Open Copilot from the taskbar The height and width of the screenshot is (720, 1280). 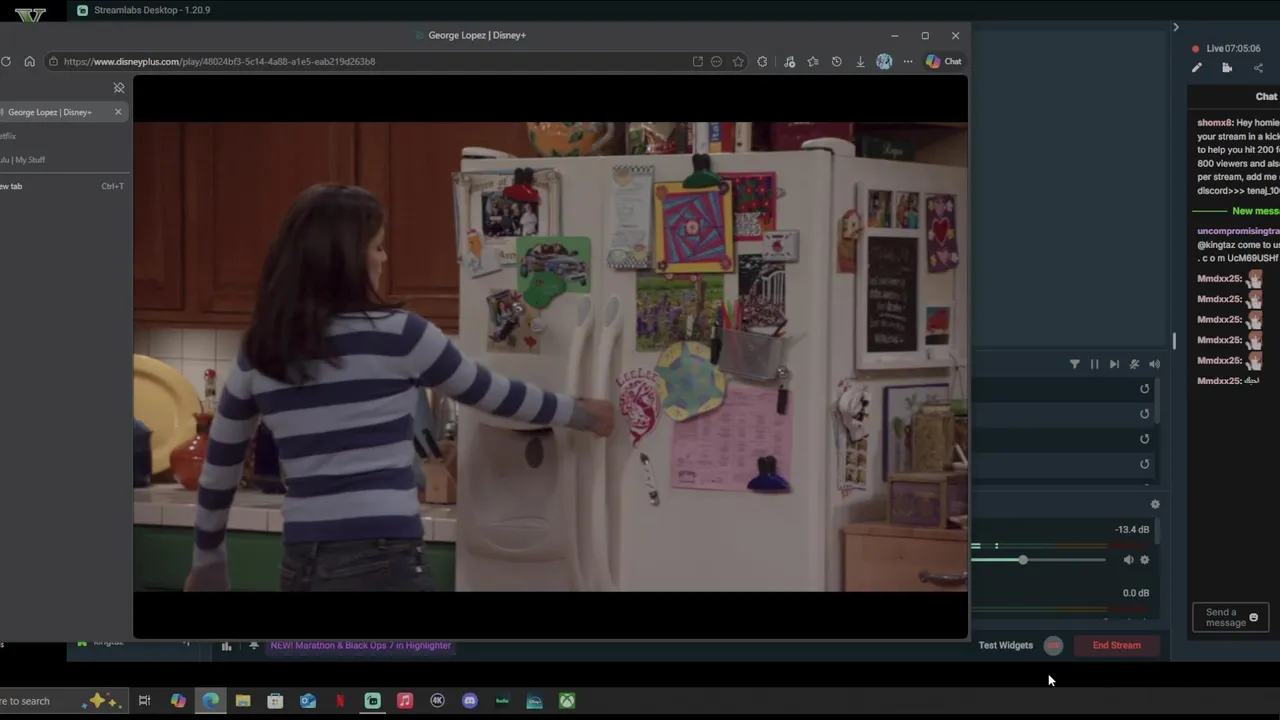click(x=178, y=701)
